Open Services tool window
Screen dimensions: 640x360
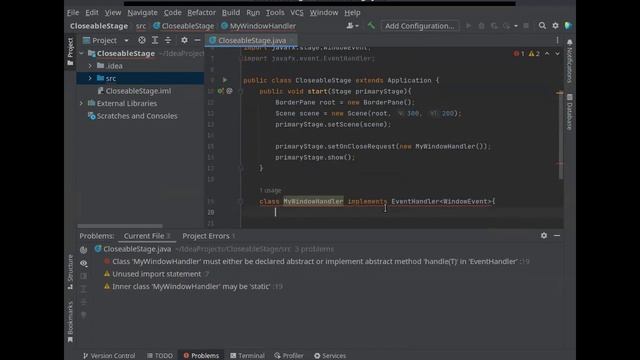click(x=330, y=356)
